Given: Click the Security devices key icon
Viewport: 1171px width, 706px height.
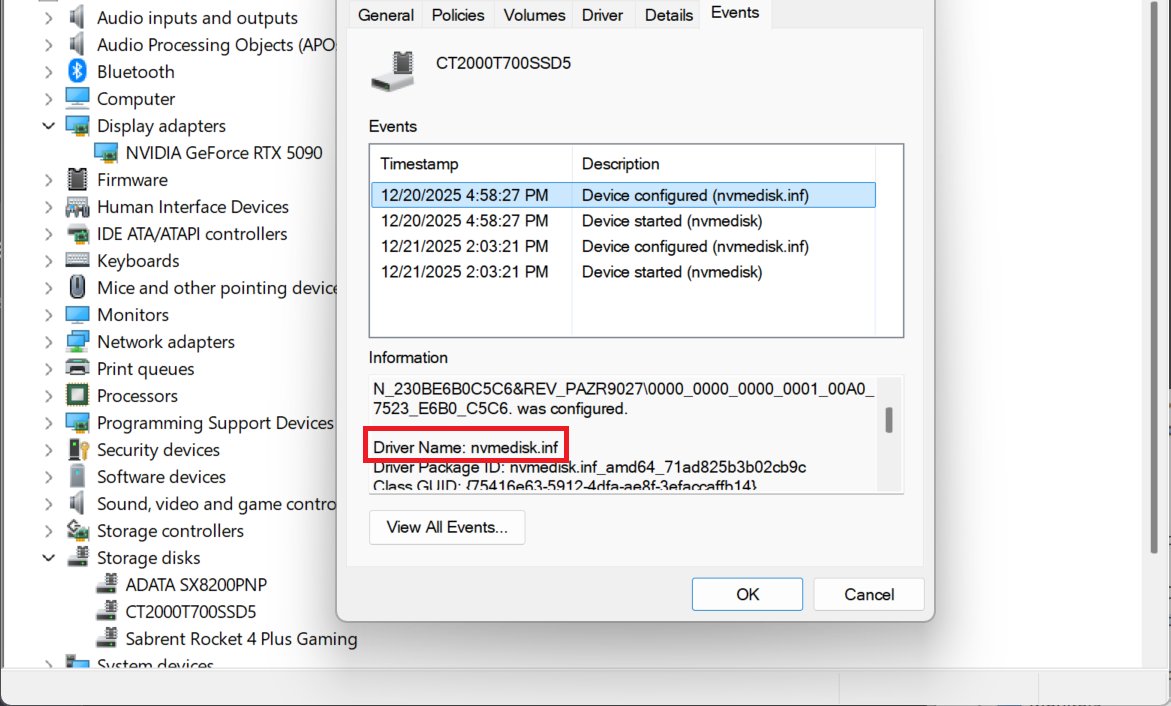Looking at the screenshot, I should pyautogui.click(x=78, y=449).
